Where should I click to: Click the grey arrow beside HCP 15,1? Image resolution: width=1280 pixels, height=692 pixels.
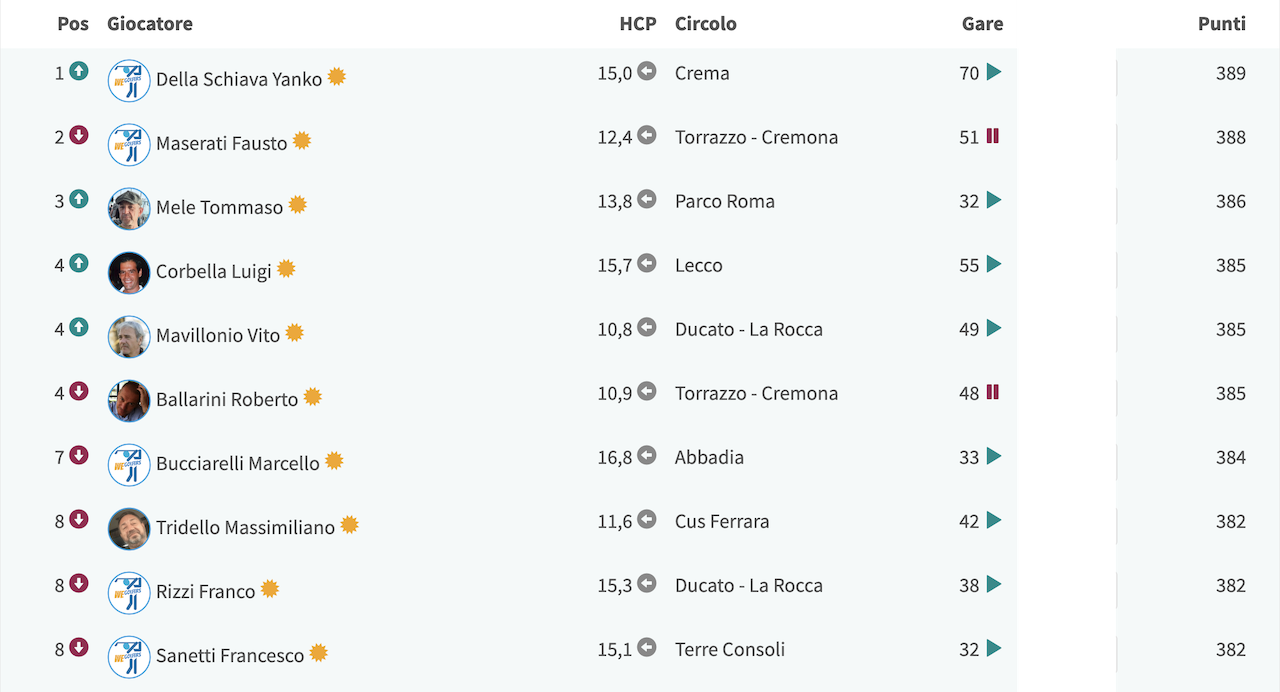pos(647,647)
